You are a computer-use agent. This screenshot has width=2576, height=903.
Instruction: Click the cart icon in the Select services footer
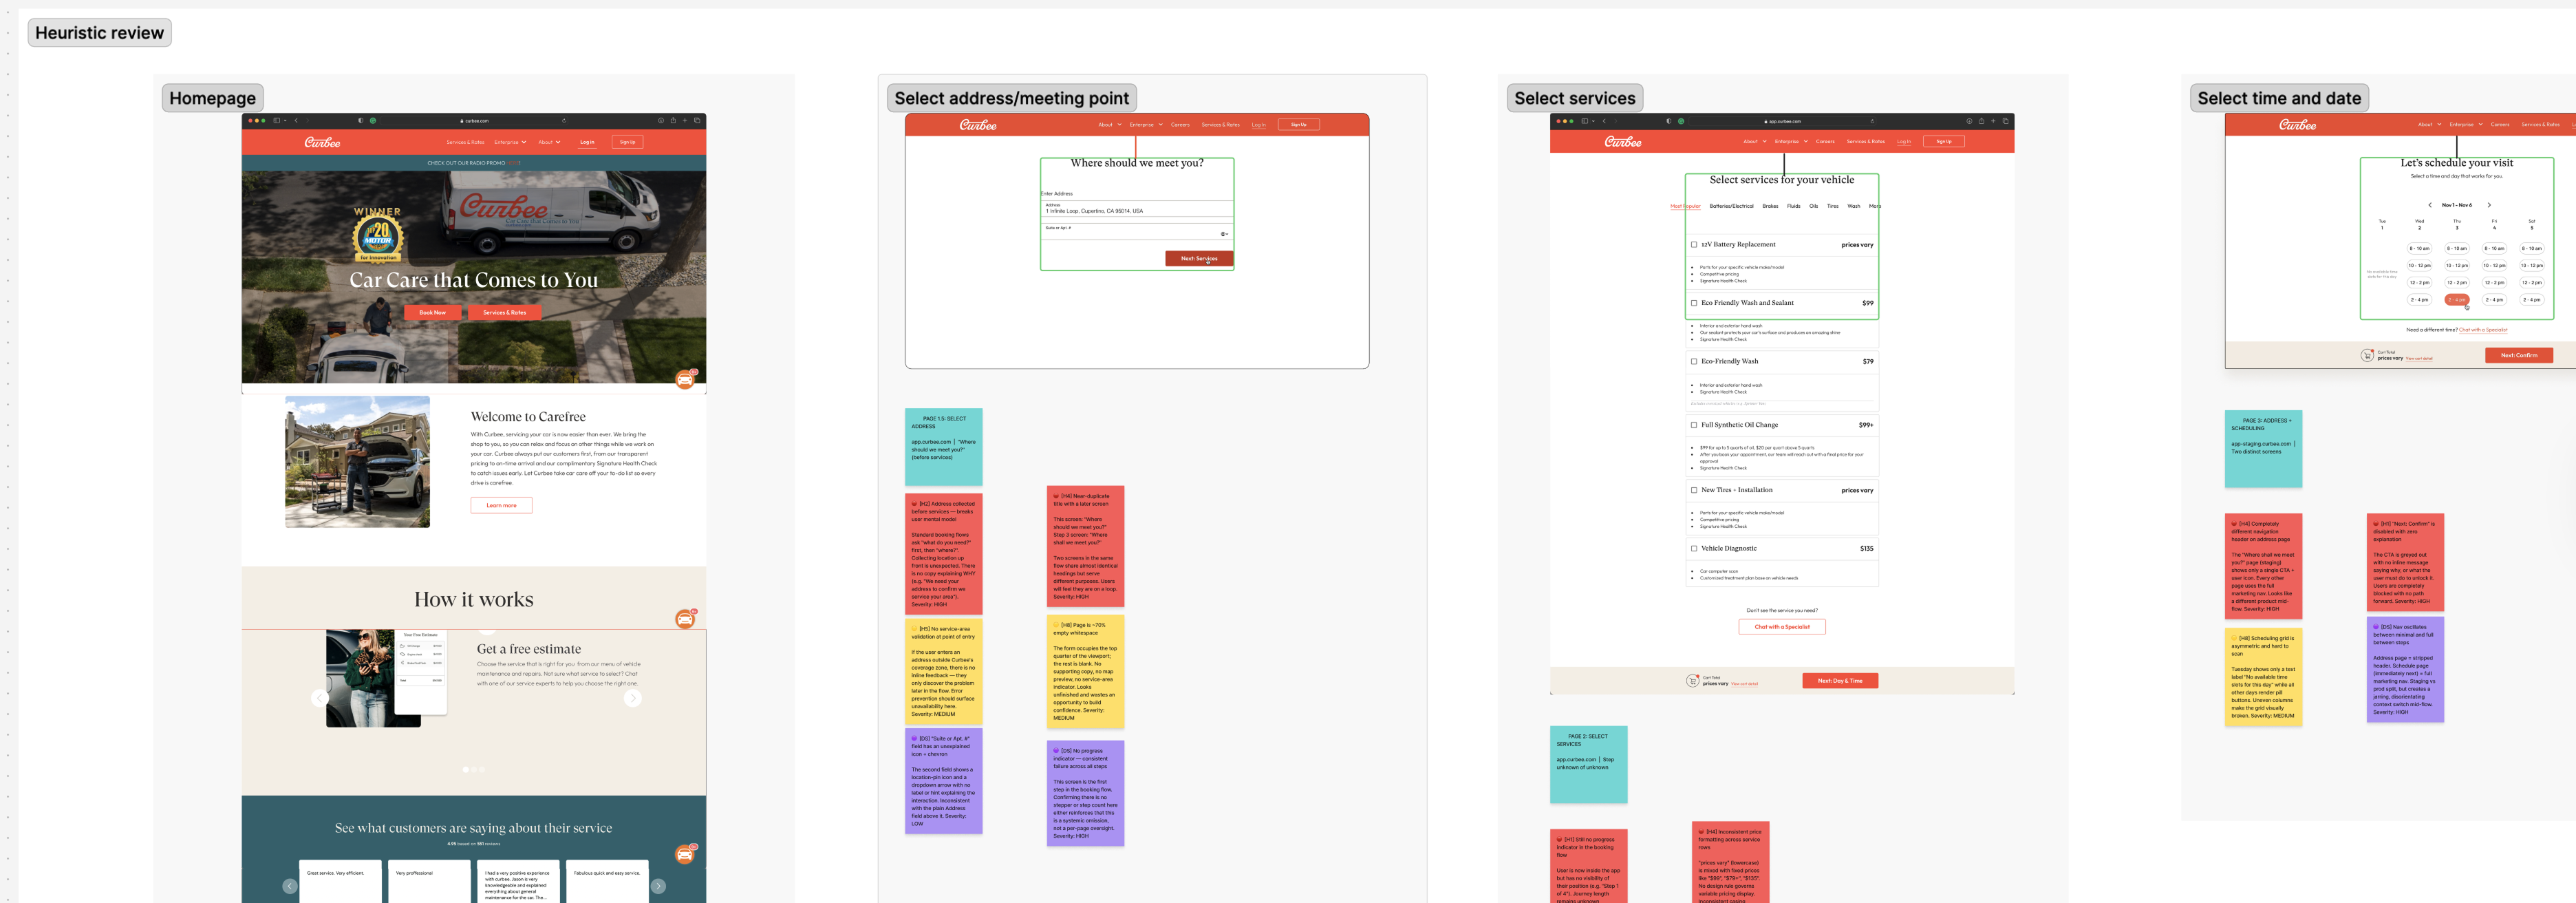click(1692, 681)
